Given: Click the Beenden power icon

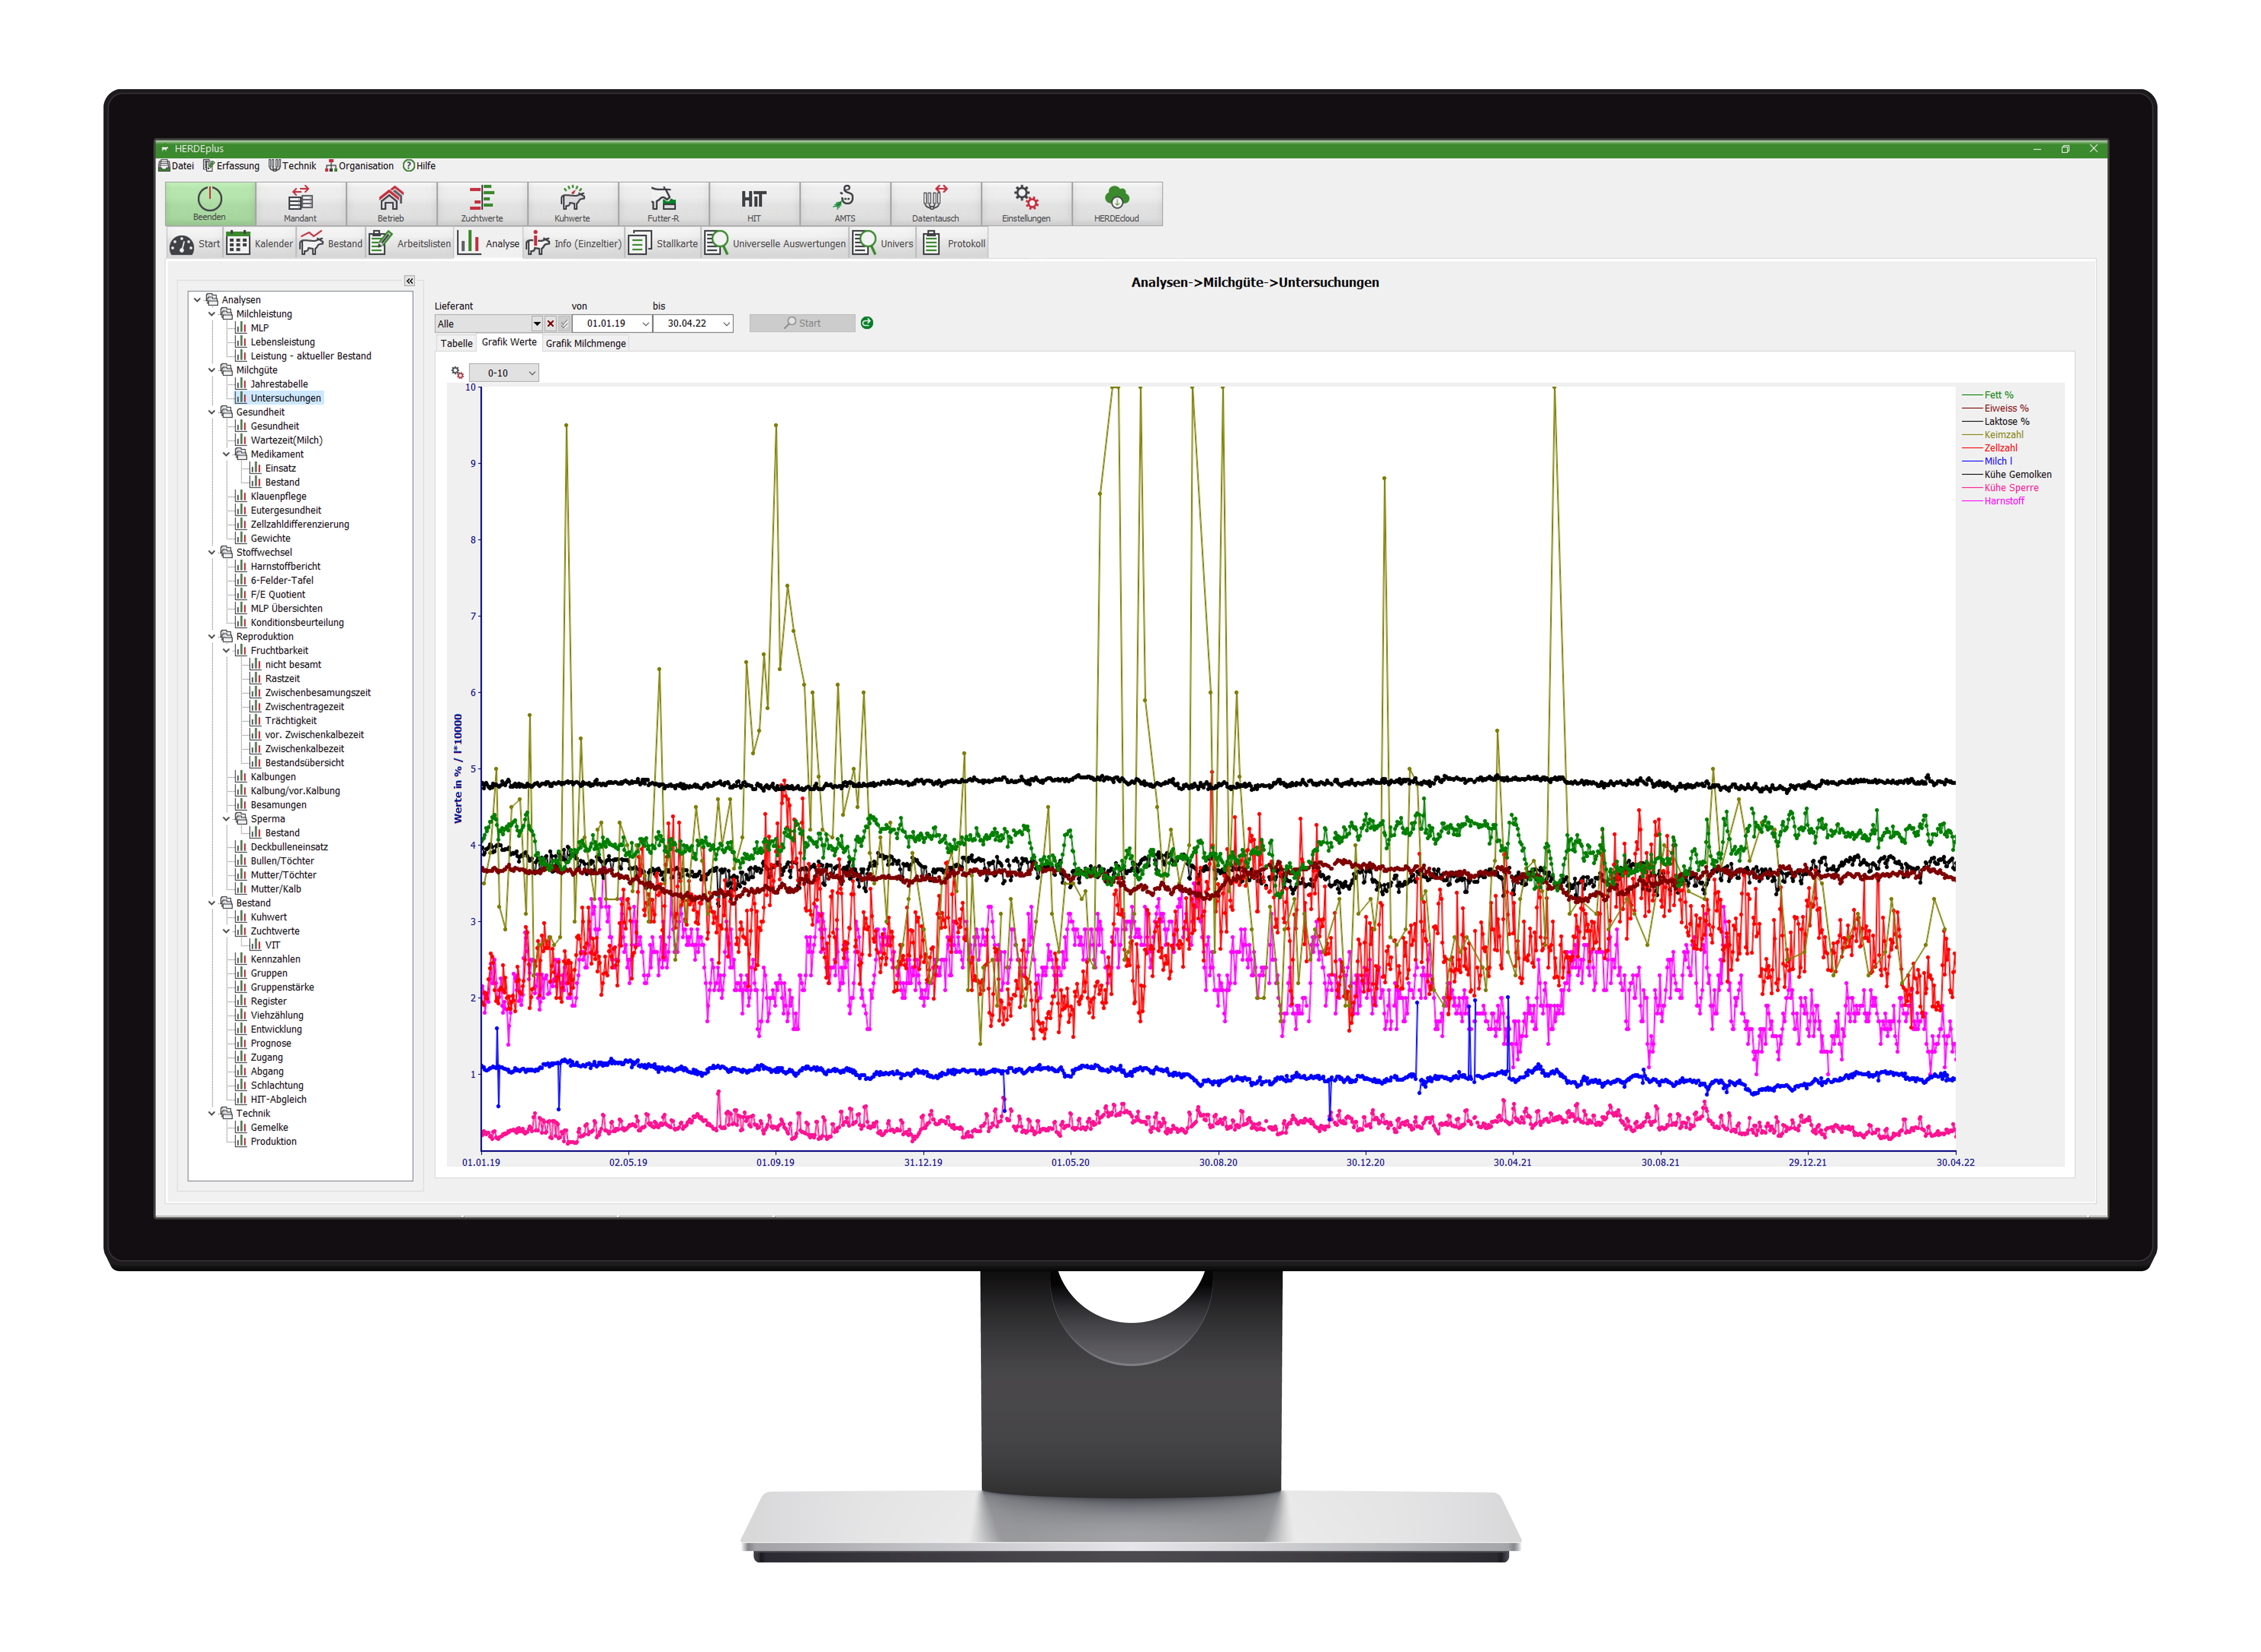Looking at the screenshot, I should (209, 203).
